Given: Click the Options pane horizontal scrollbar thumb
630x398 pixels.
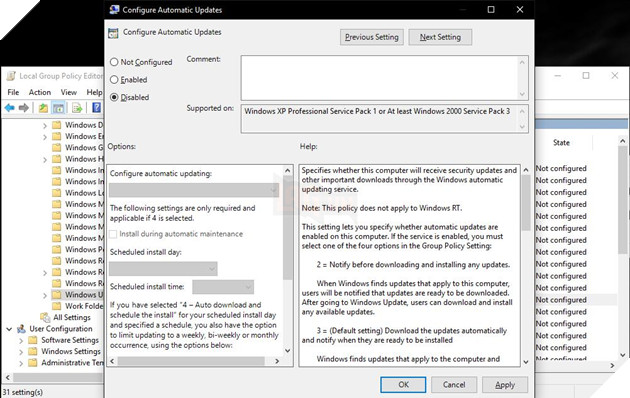Looking at the screenshot, I should point(191,361).
